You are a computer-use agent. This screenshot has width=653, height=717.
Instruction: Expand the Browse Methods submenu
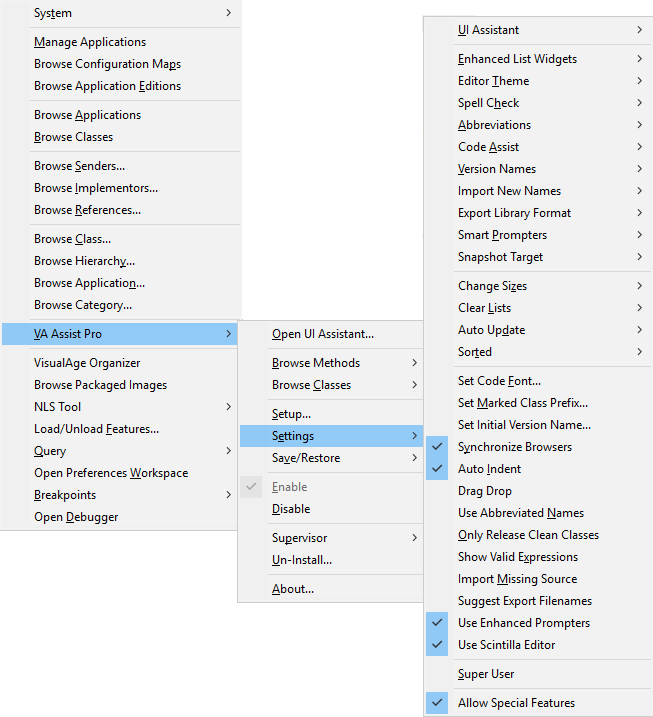point(315,363)
